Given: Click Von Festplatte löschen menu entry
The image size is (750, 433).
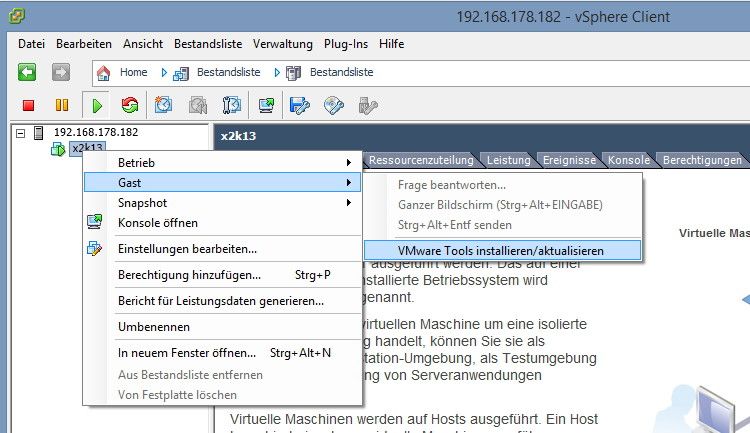Looking at the screenshot, I should 222,395.
